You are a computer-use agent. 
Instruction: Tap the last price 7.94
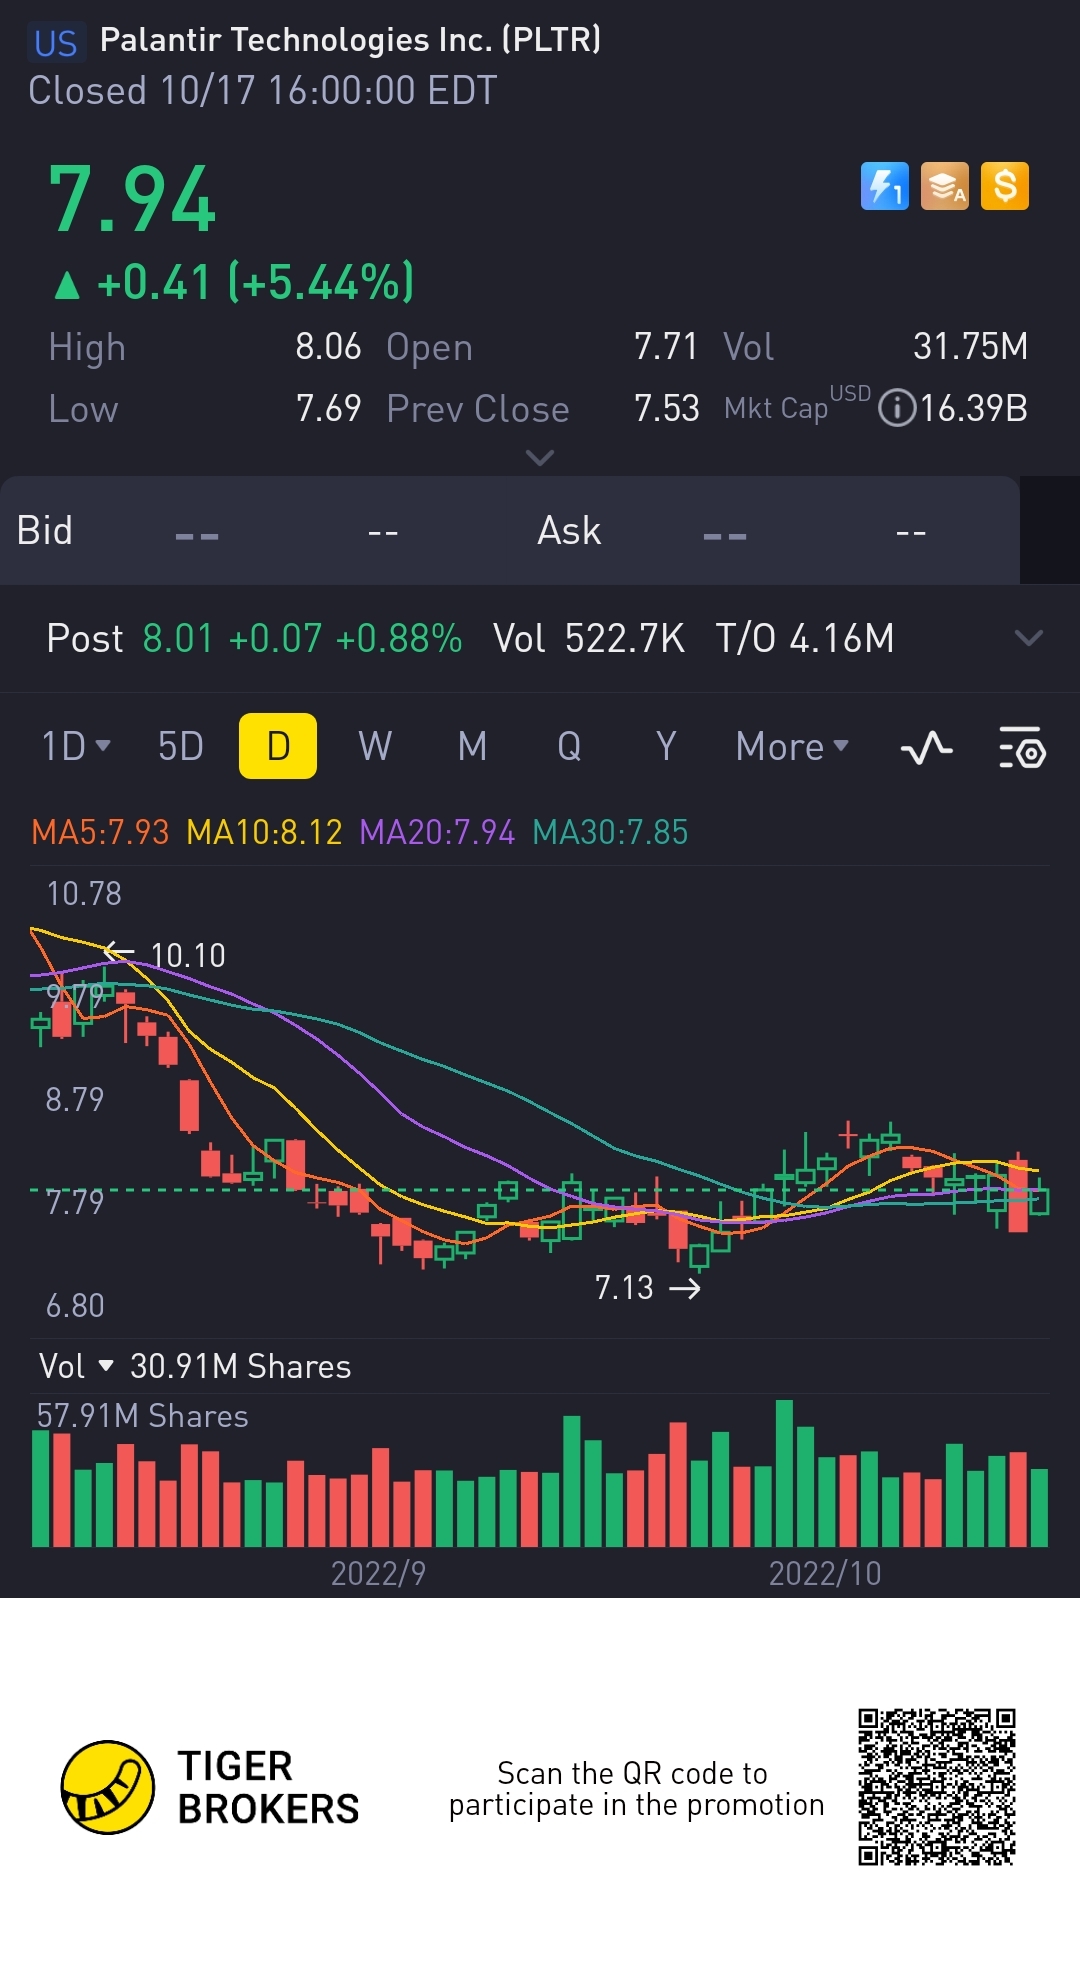(x=132, y=199)
